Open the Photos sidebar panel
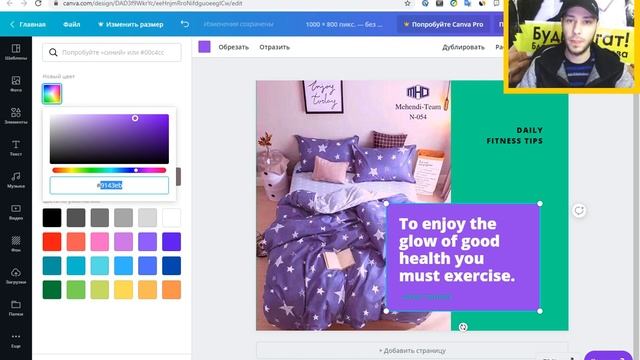 [x=16, y=84]
